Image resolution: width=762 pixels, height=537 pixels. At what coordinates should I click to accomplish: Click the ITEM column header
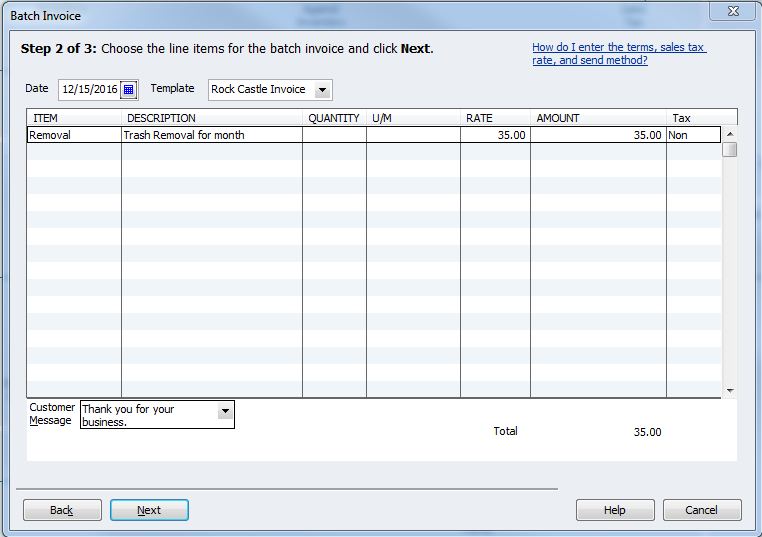[73, 118]
